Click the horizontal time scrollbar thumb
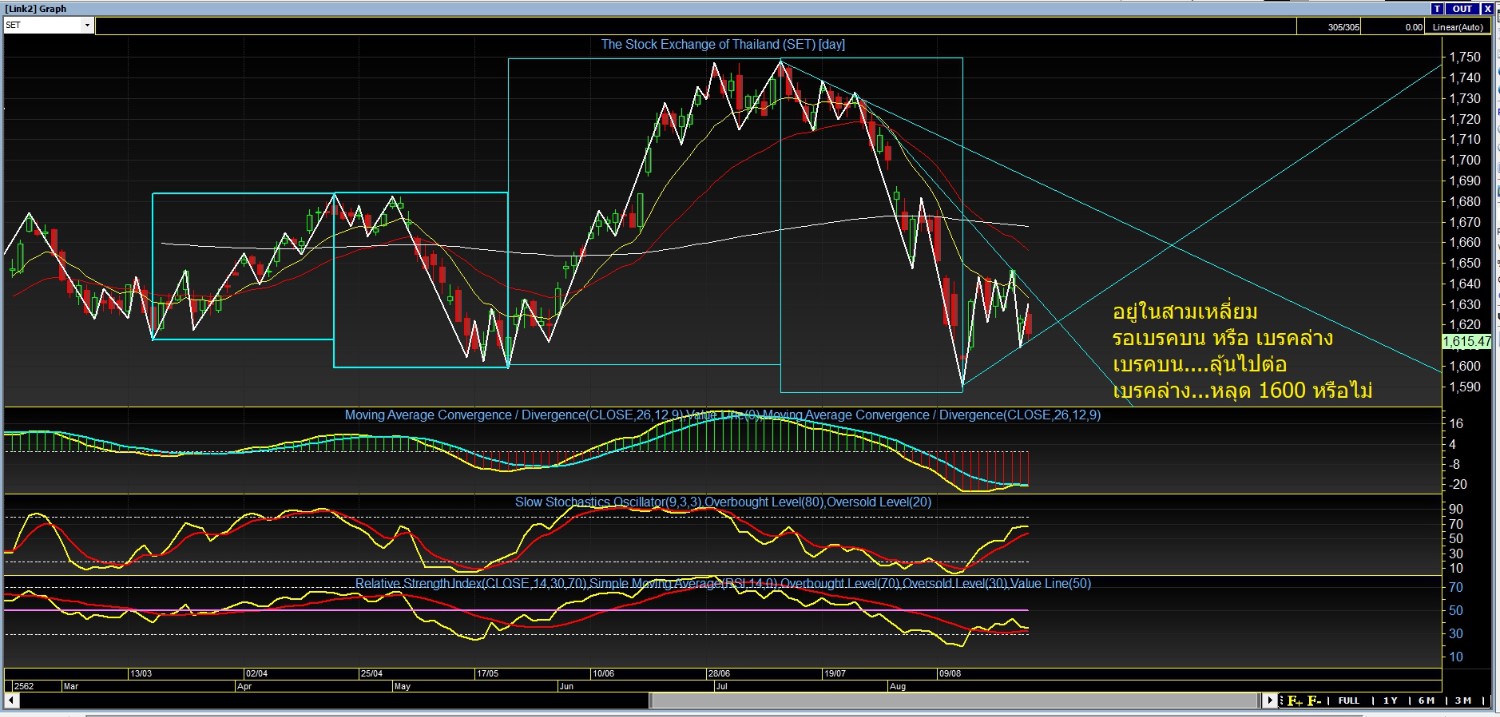Image resolution: width=1500 pixels, height=717 pixels. [955, 701]
